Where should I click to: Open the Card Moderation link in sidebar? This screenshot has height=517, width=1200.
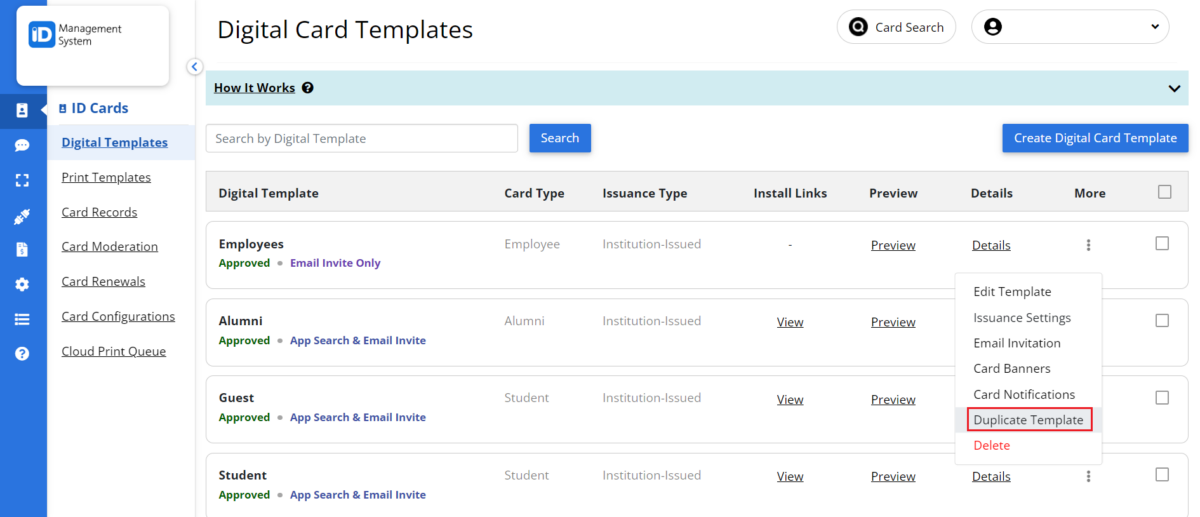pos(109,247)
